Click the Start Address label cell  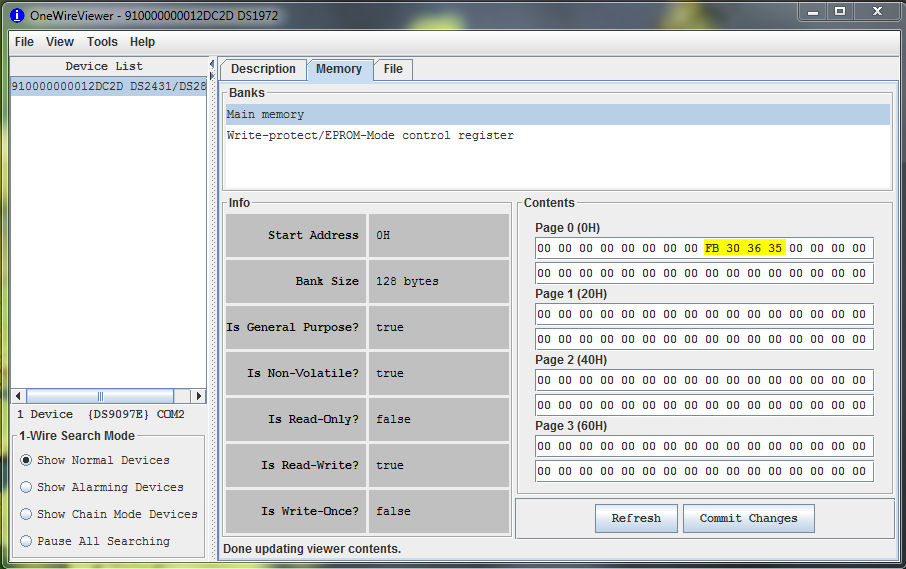[x=296, y=235]
